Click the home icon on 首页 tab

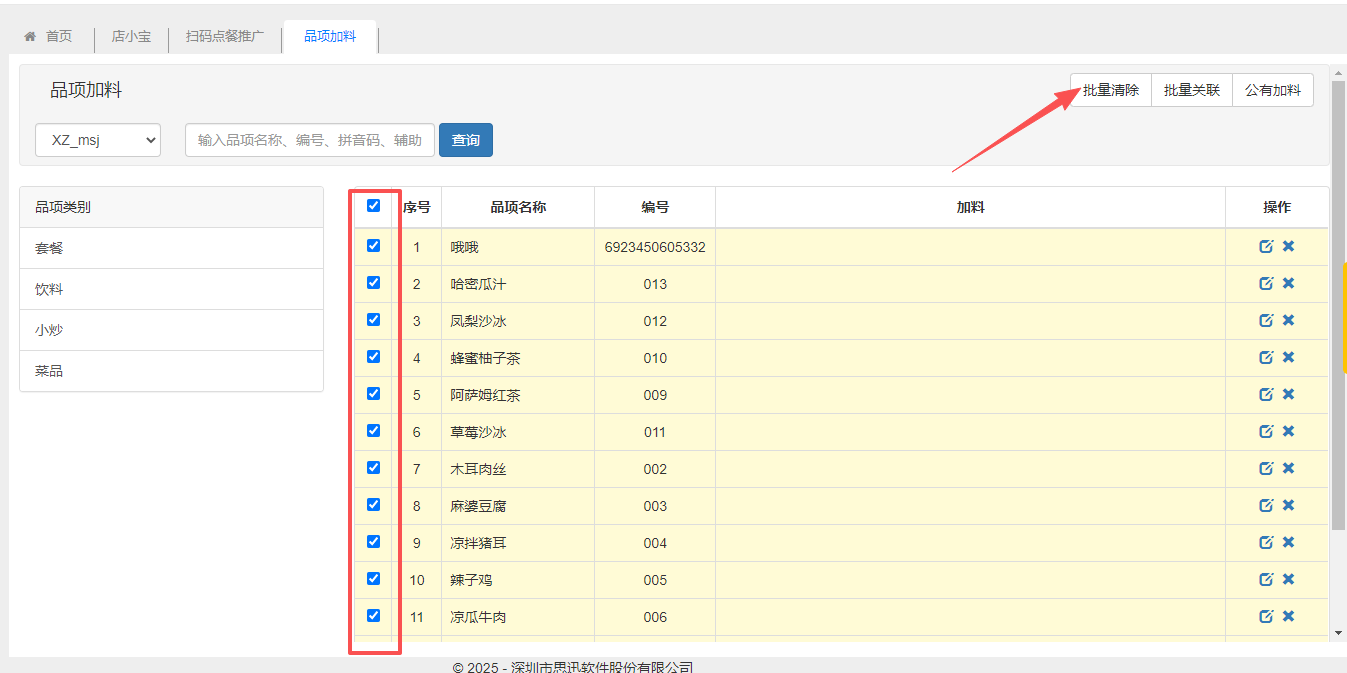[31, 36]
